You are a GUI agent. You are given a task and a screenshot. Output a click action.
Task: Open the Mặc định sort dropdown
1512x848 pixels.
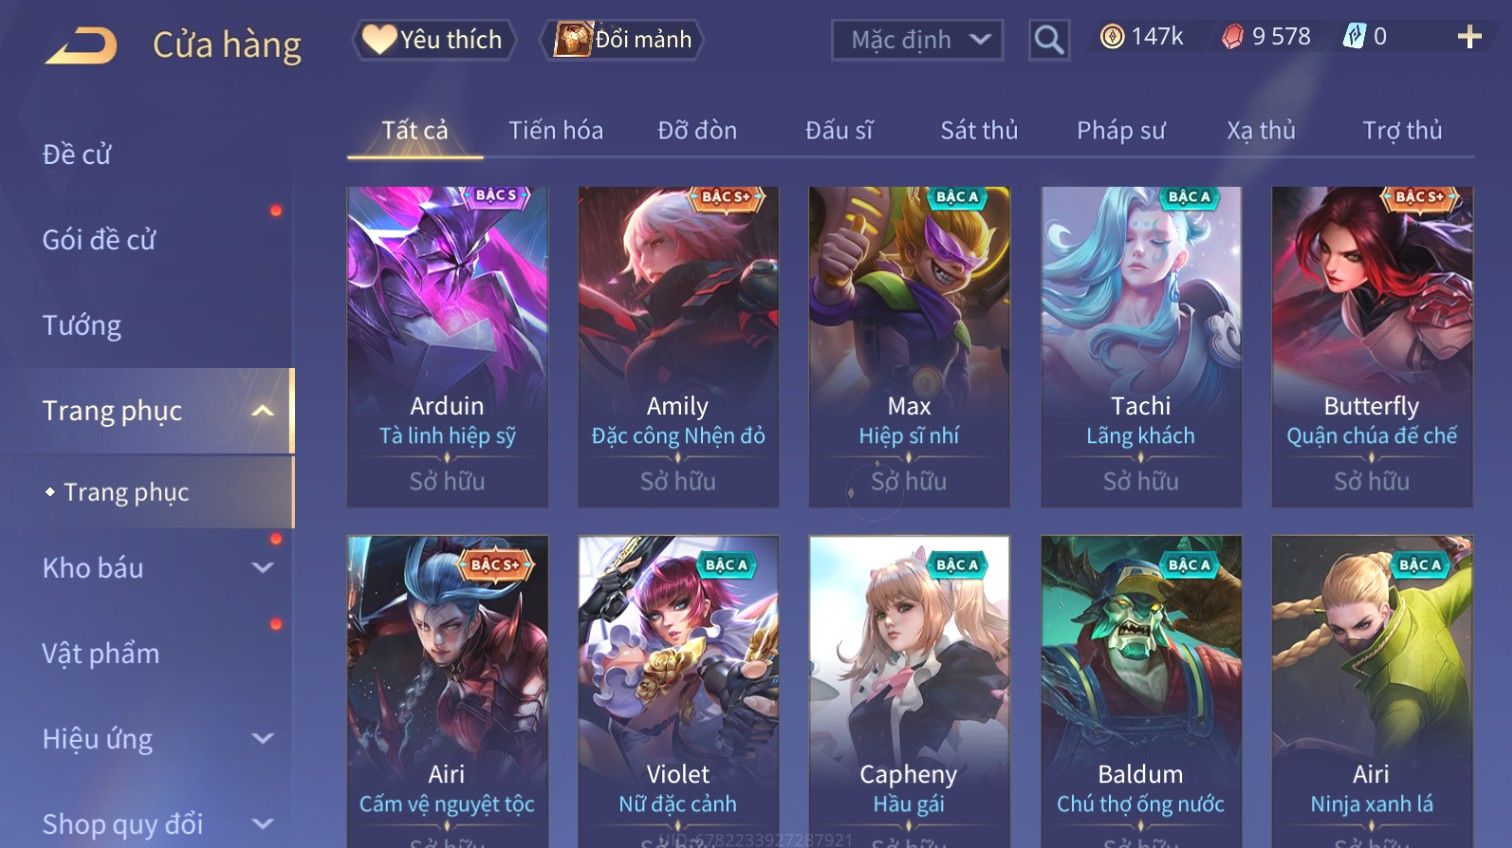tap(917, 40)
